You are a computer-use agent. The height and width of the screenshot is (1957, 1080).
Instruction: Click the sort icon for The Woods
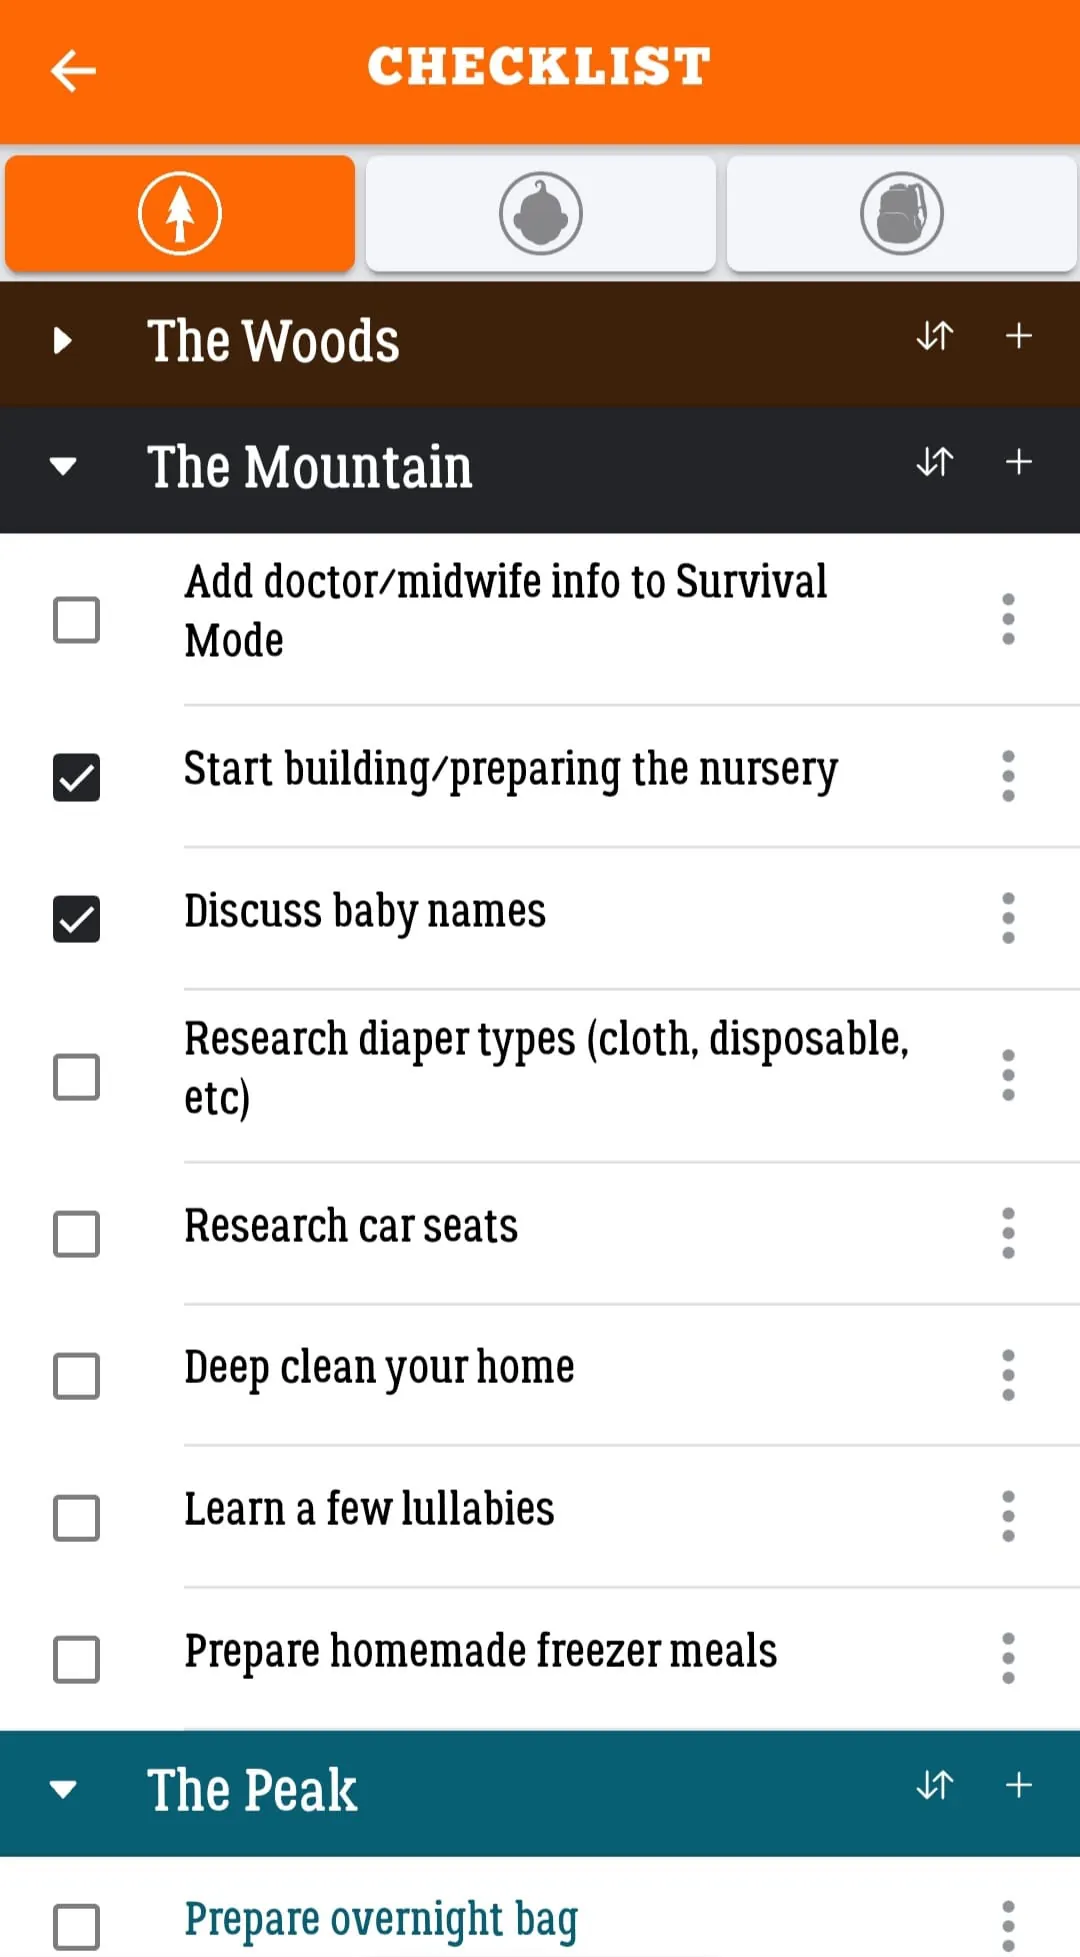(935, 337)
